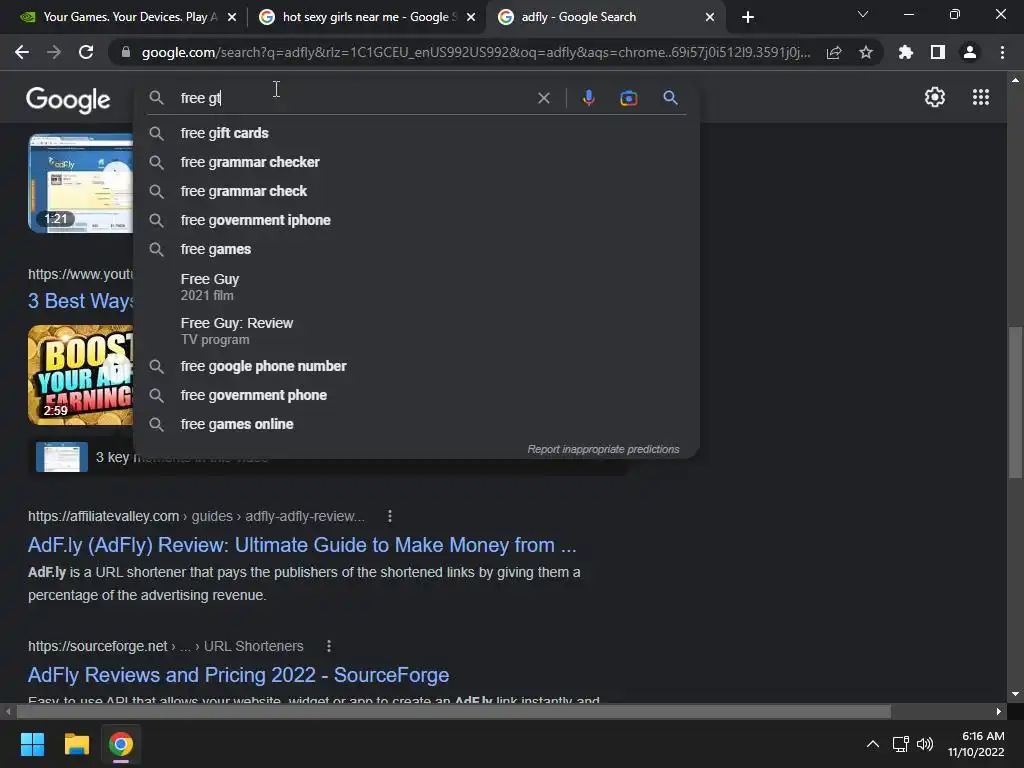Open the tab search chevron
This screenshot has height=768, width=1024.
(x=863, y=14)
